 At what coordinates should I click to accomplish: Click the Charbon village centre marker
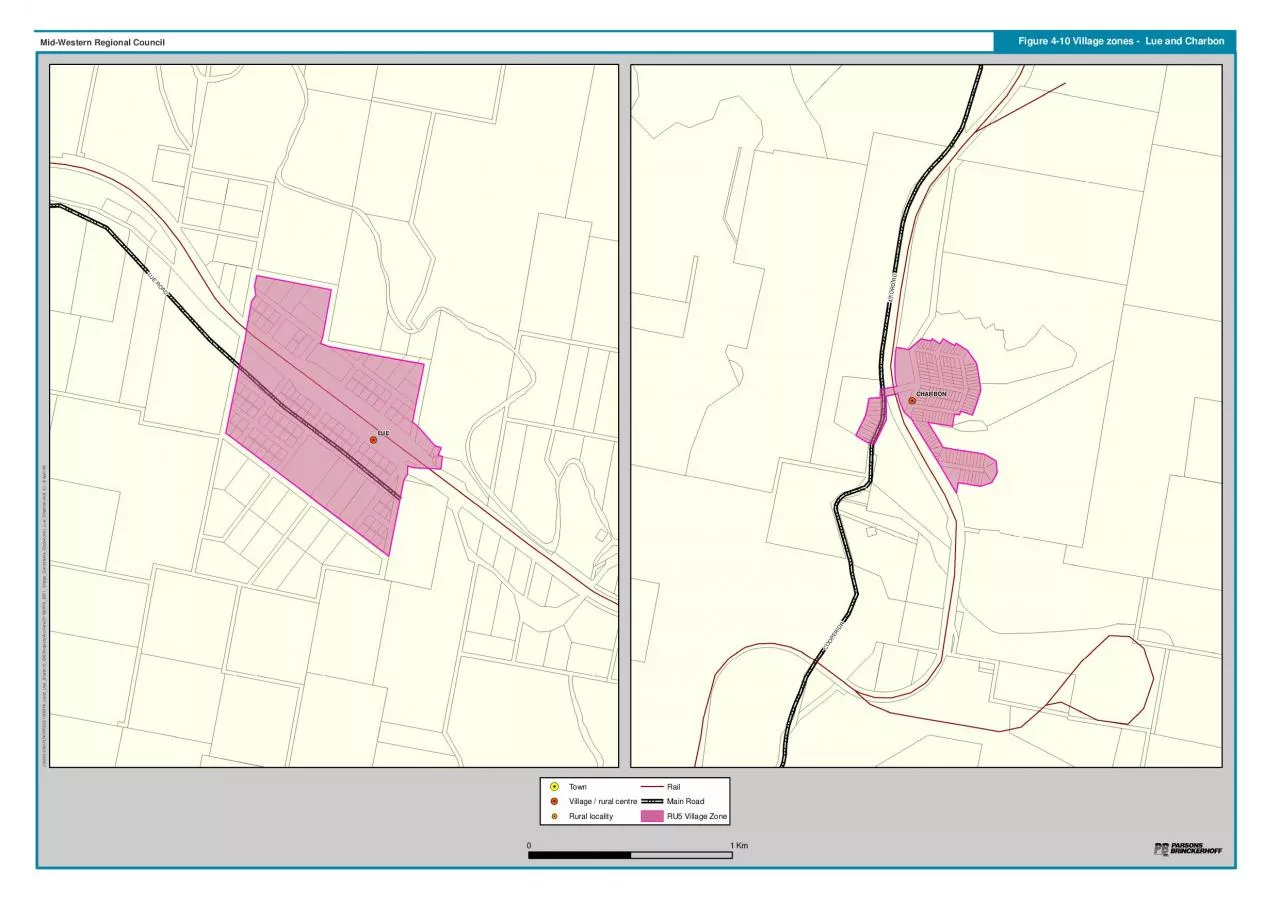pyautogui.click(x=912, y=400)
